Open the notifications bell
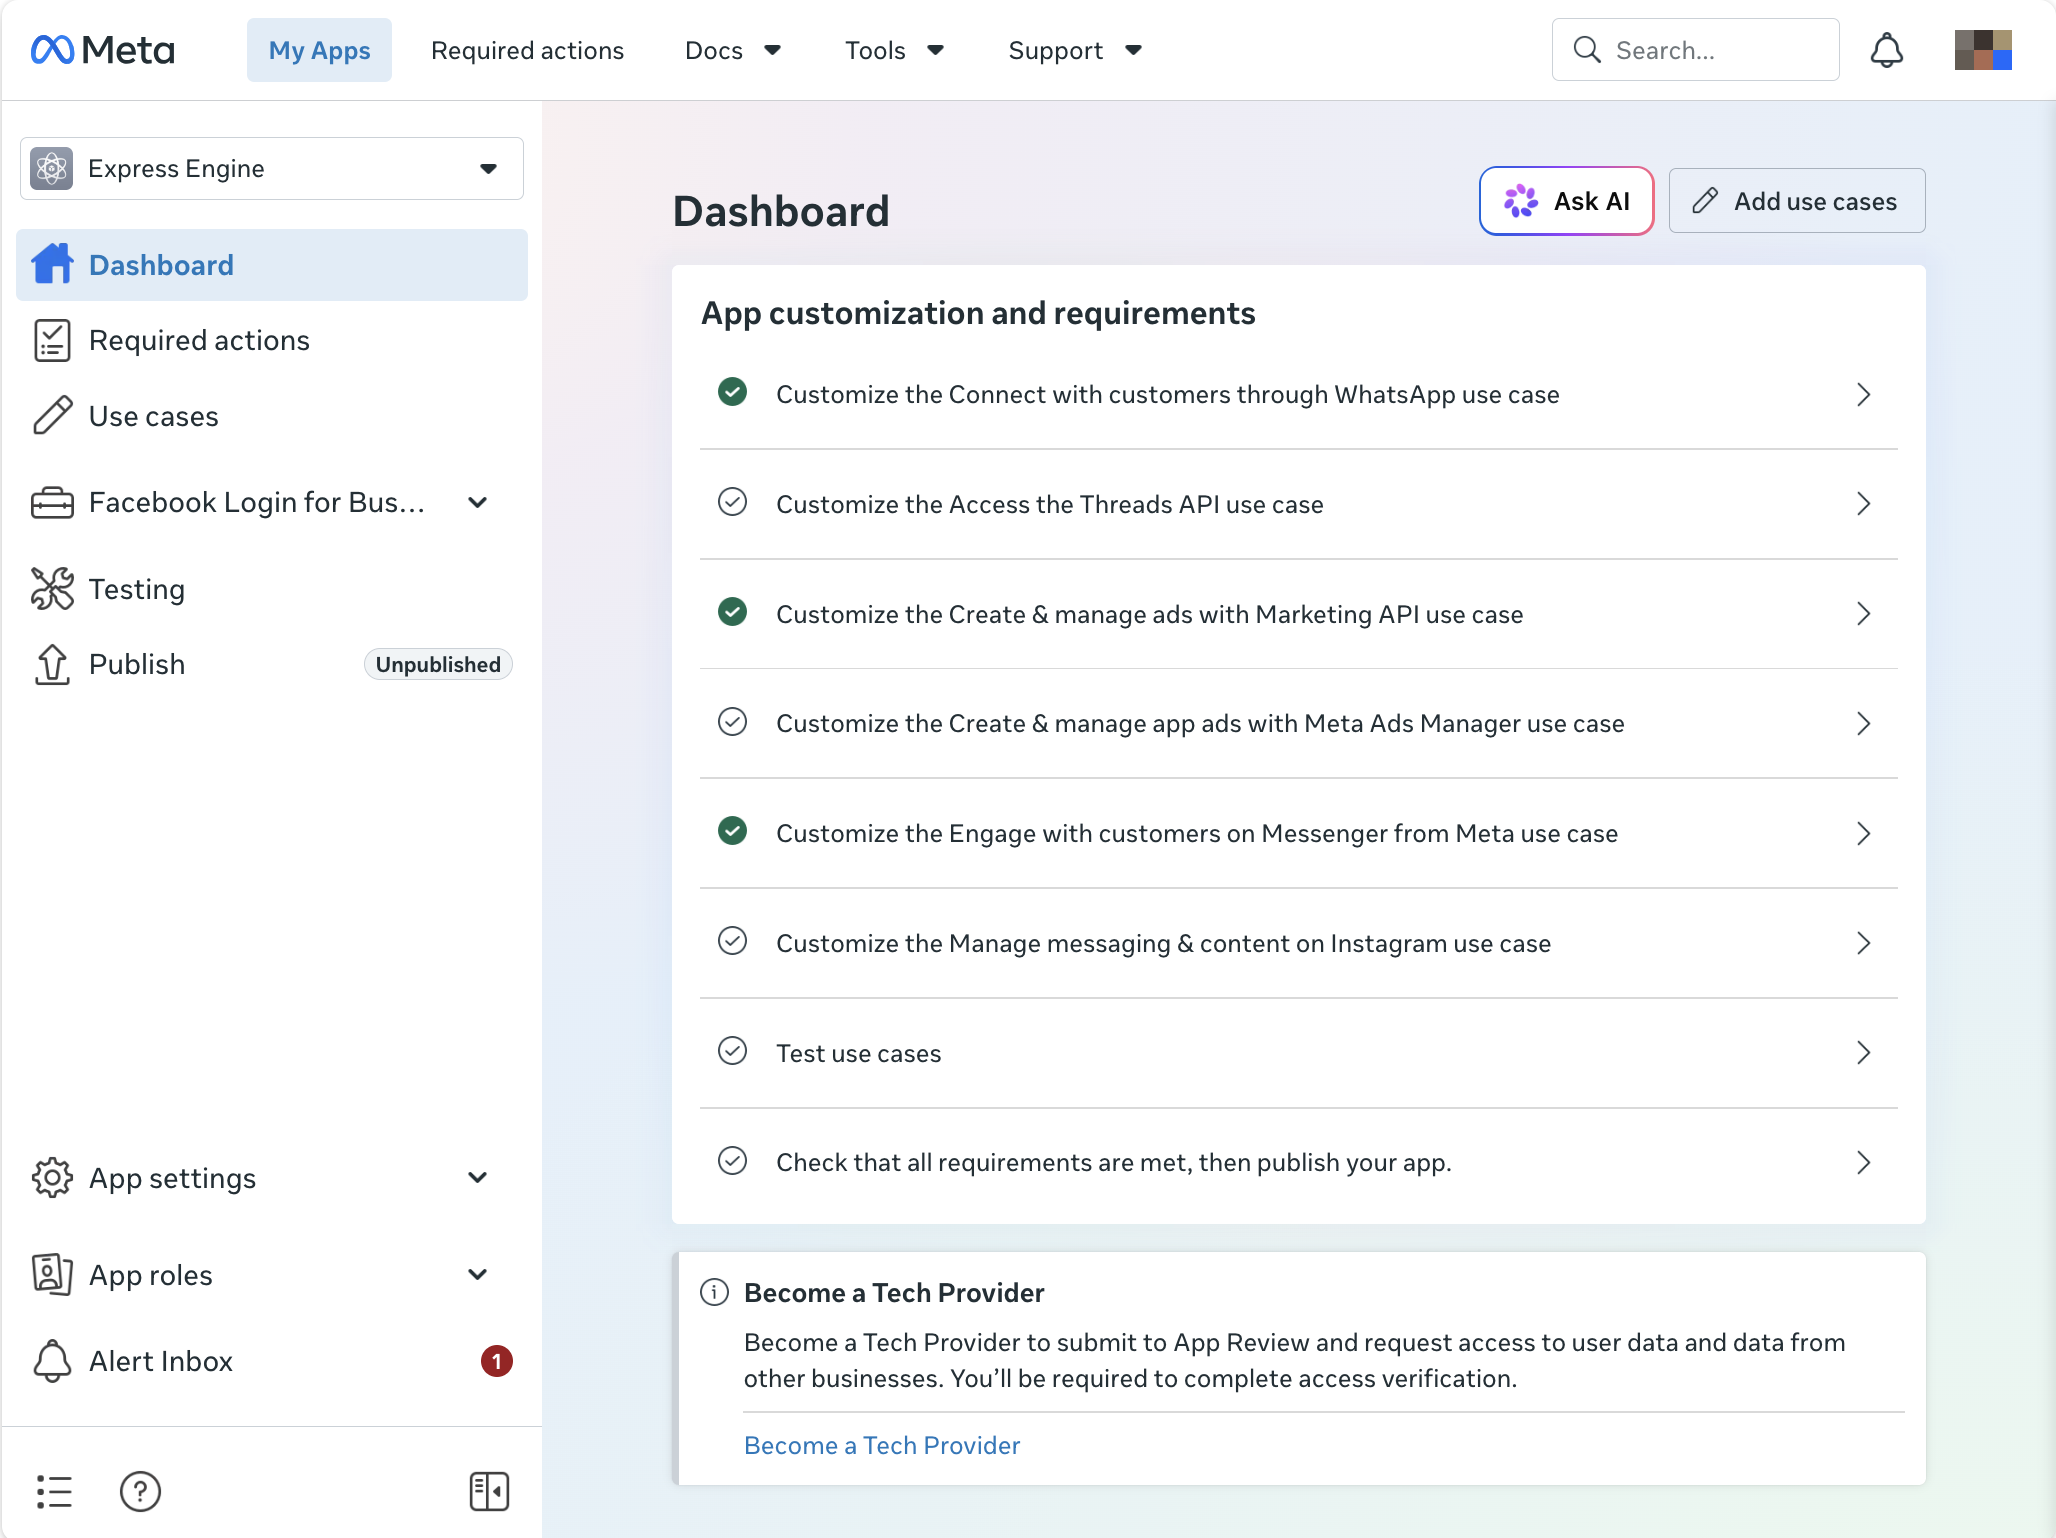Viewport: 2056px width, 1538px height. (1886, 50)
